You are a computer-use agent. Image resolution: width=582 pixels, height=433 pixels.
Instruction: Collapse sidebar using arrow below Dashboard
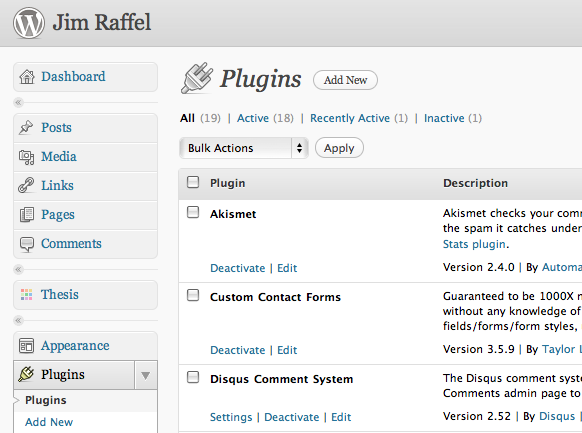coord(18,102)
